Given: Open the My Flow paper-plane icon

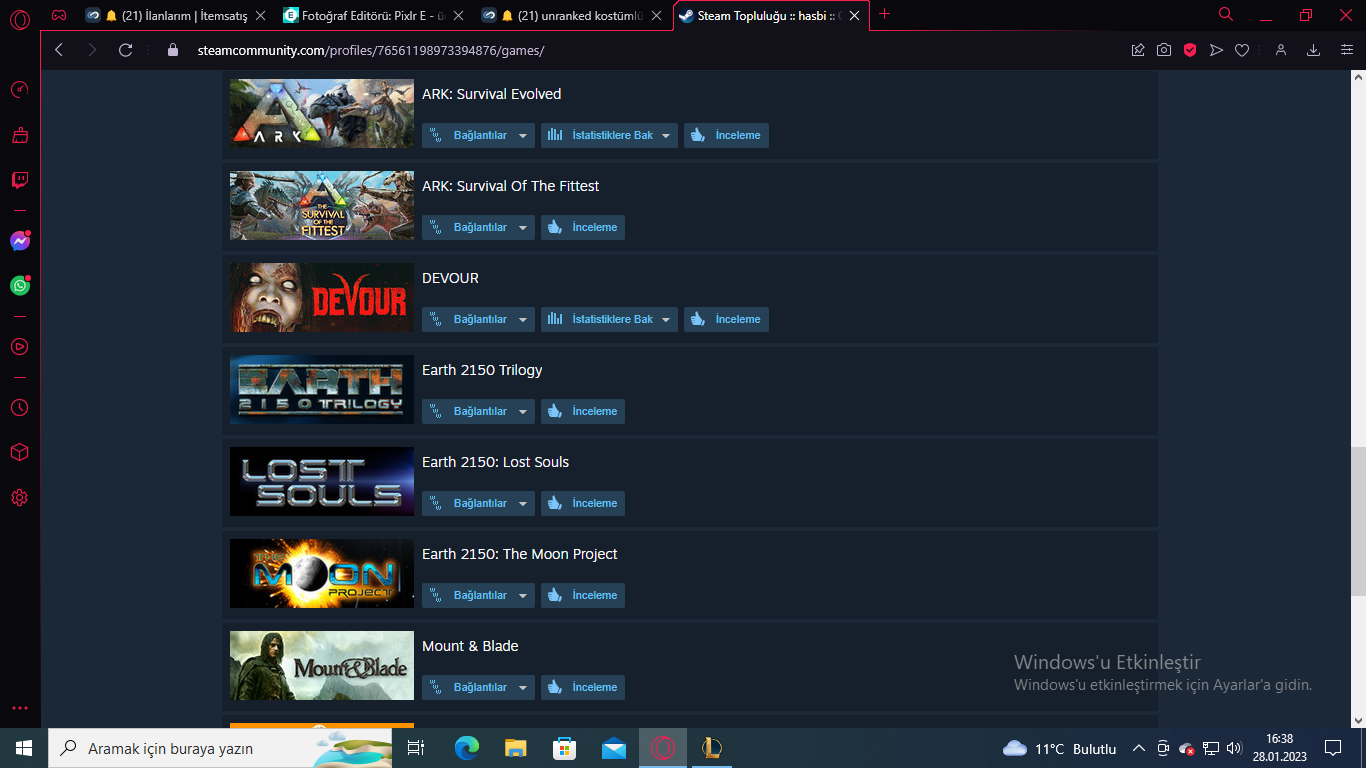Looking at the screenshot, I should [x=1216, y=50].
